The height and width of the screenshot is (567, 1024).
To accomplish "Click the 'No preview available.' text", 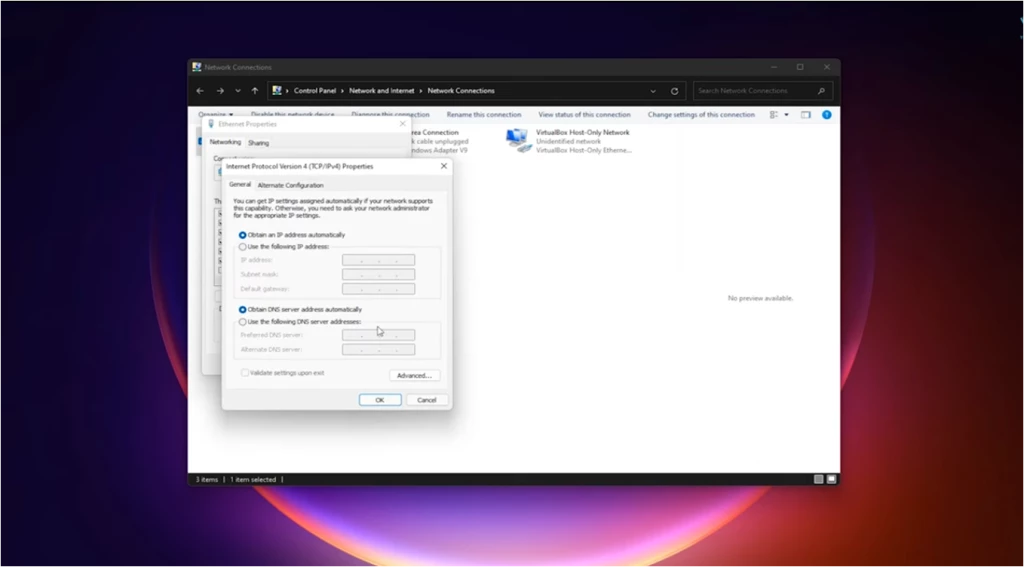I will [x=761, y=299].
